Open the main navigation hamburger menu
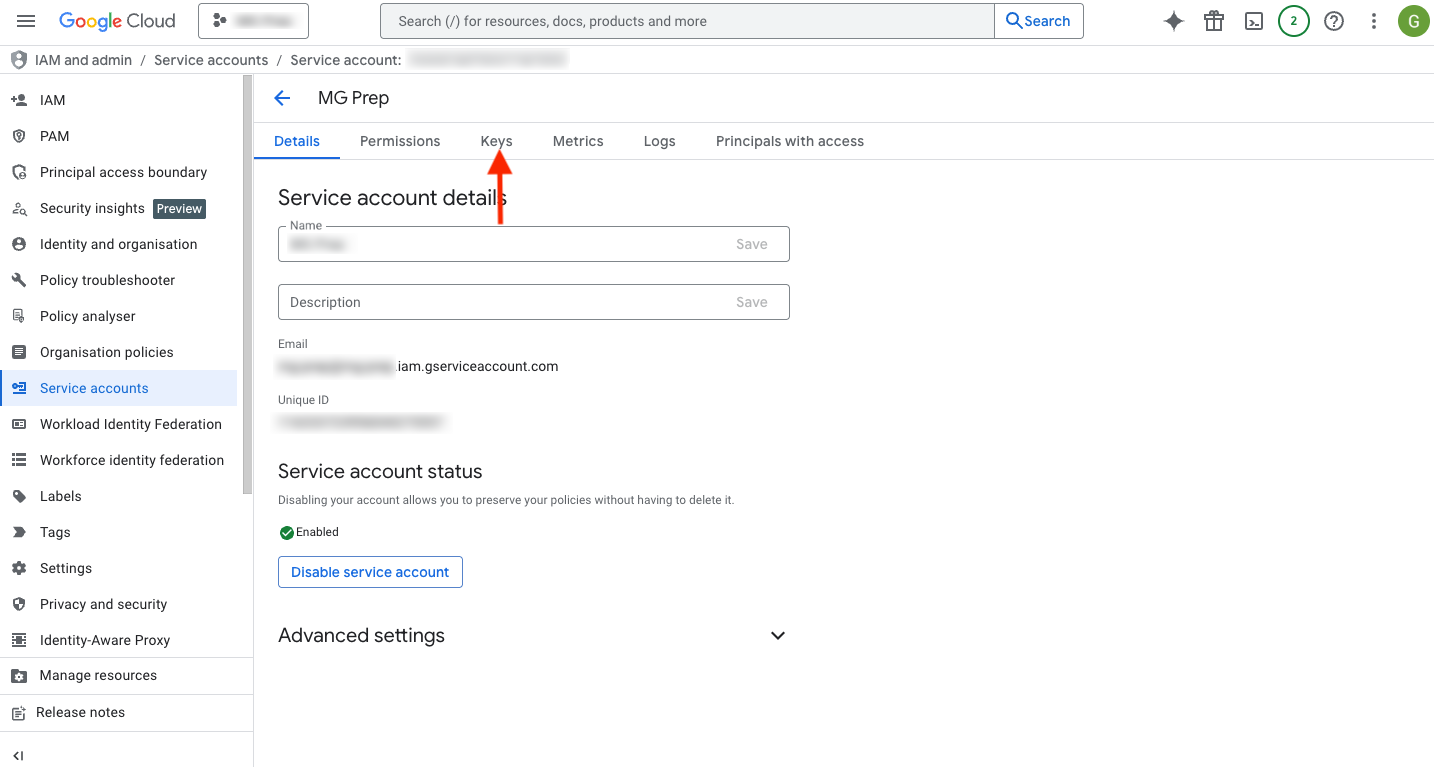1434x767 pixels. click(x=26, y=21)
